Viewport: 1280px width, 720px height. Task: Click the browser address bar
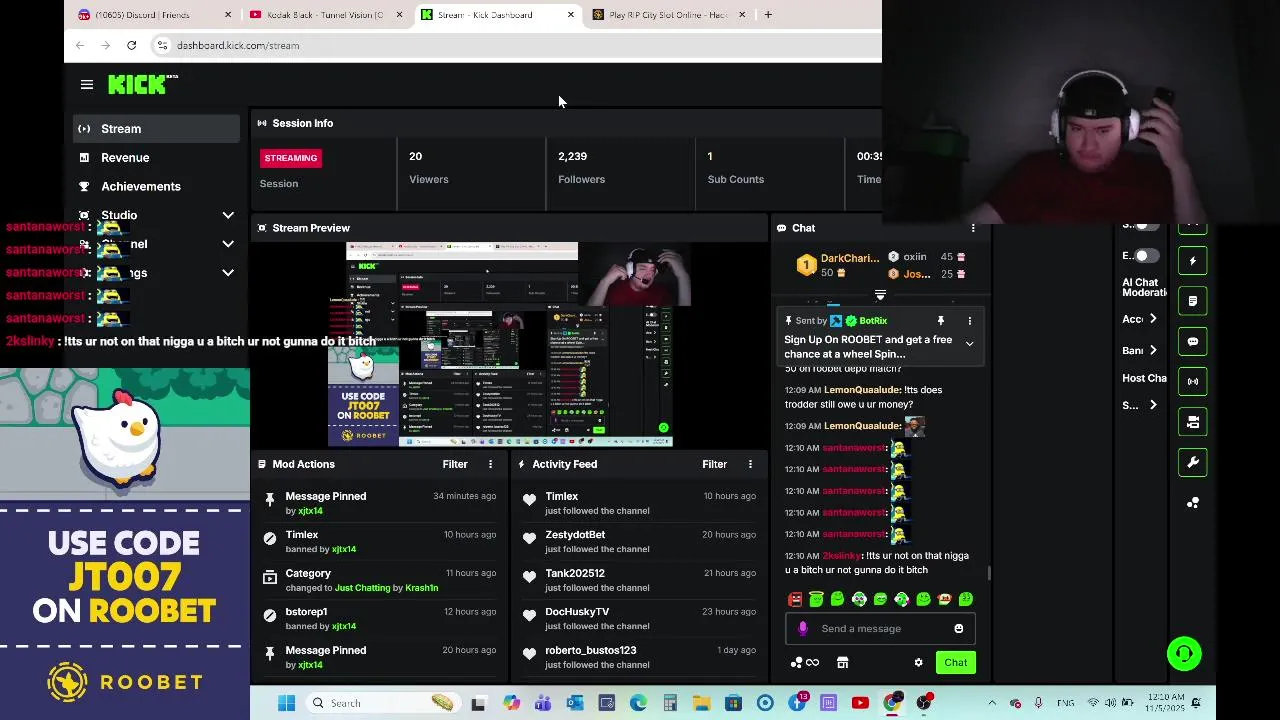pos(515,45)
